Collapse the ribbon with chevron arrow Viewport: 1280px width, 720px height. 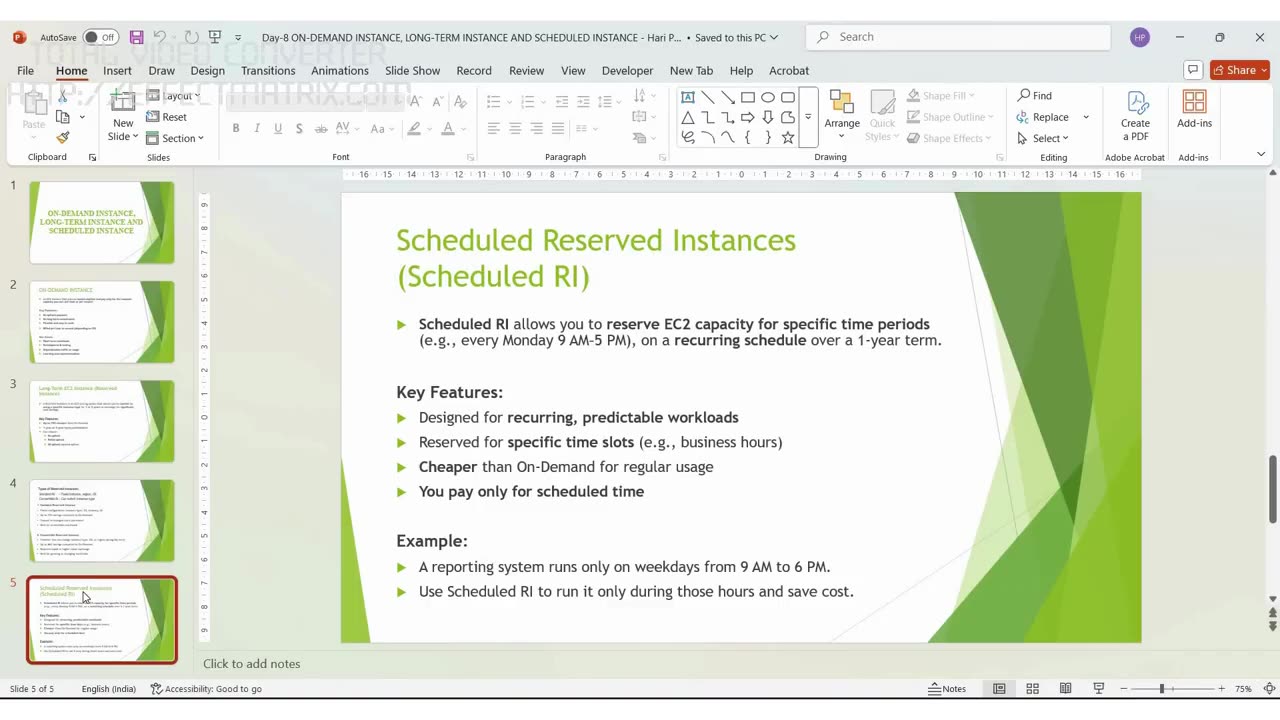click(1261, 154)
